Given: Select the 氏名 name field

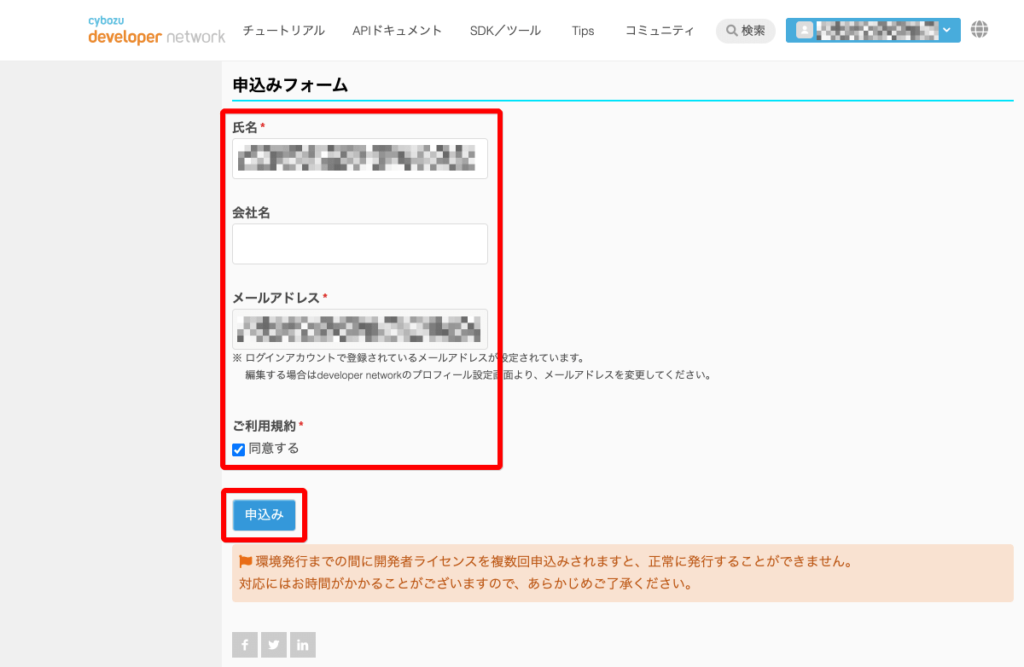Looking at the screenshot, I should point(359,157).
